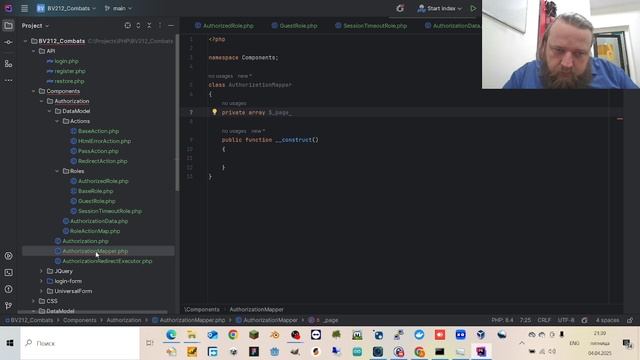The image size is (640, 360).
Task: Click the Select Opened File target icon
Action: pyautogui.click(x=128, y=25)
